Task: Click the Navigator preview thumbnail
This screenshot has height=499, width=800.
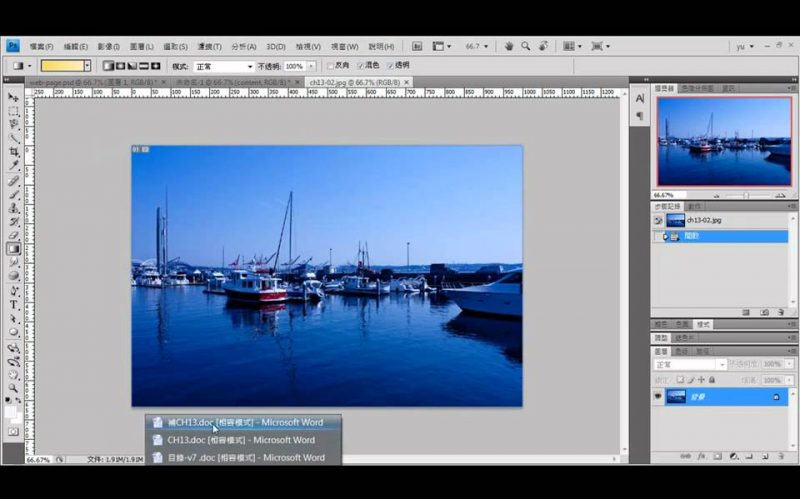Action: click(723, 140)
